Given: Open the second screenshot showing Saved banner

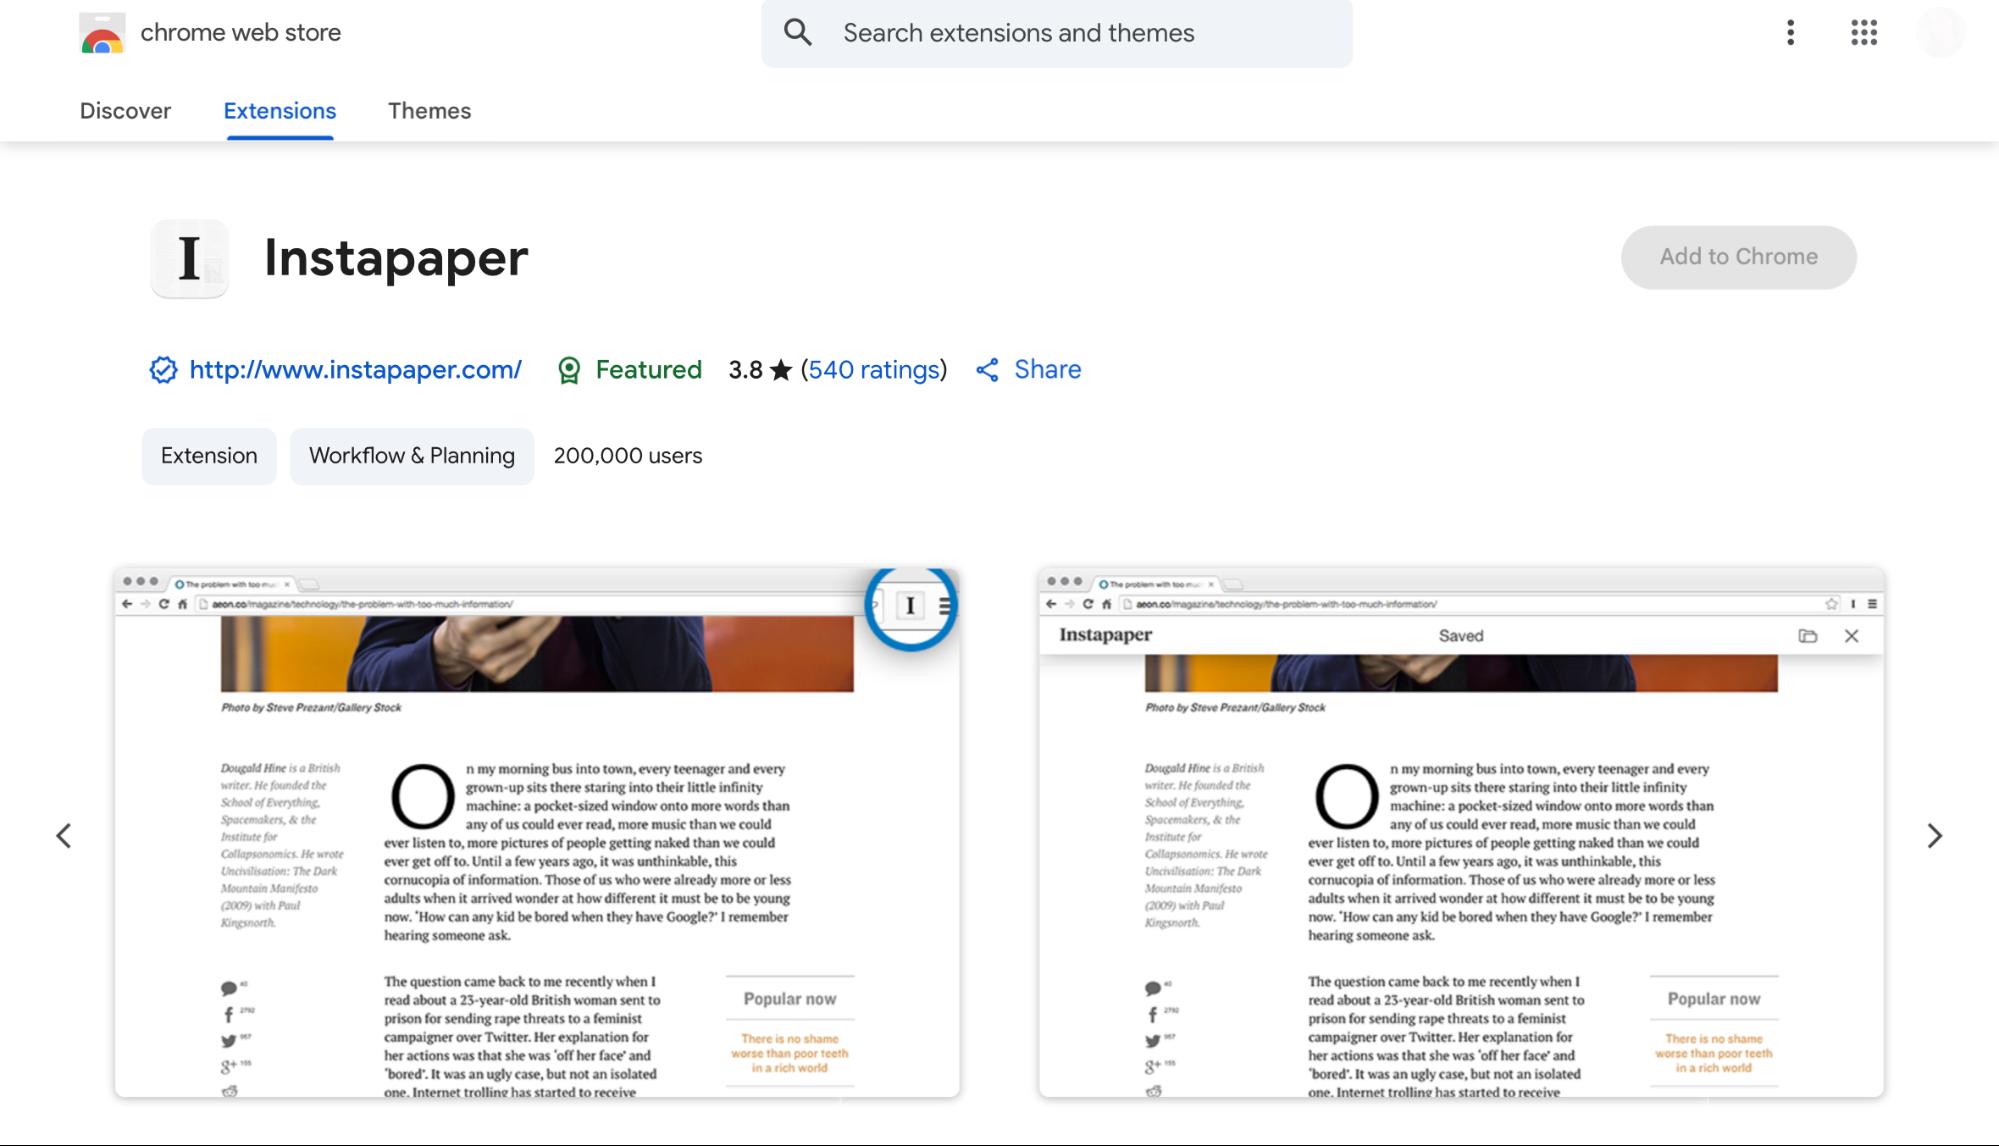Looking at the screenshot, I should pos(1461,832).
